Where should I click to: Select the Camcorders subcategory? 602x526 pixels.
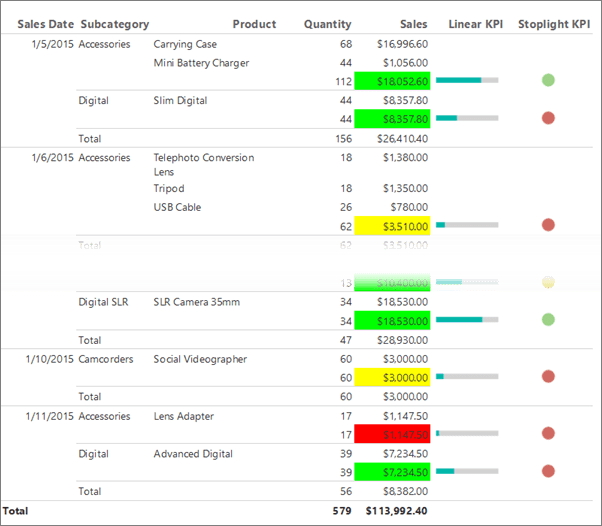pos(106,359)
